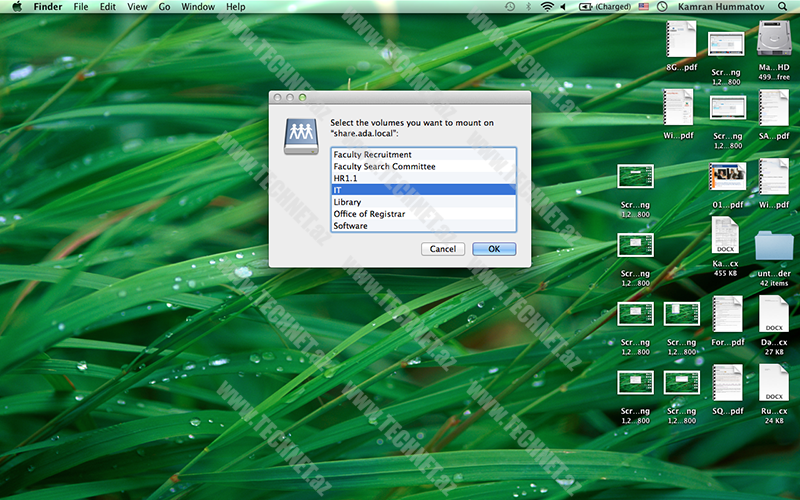
Task: Open the Finder menu
Action: click(48, 7)
